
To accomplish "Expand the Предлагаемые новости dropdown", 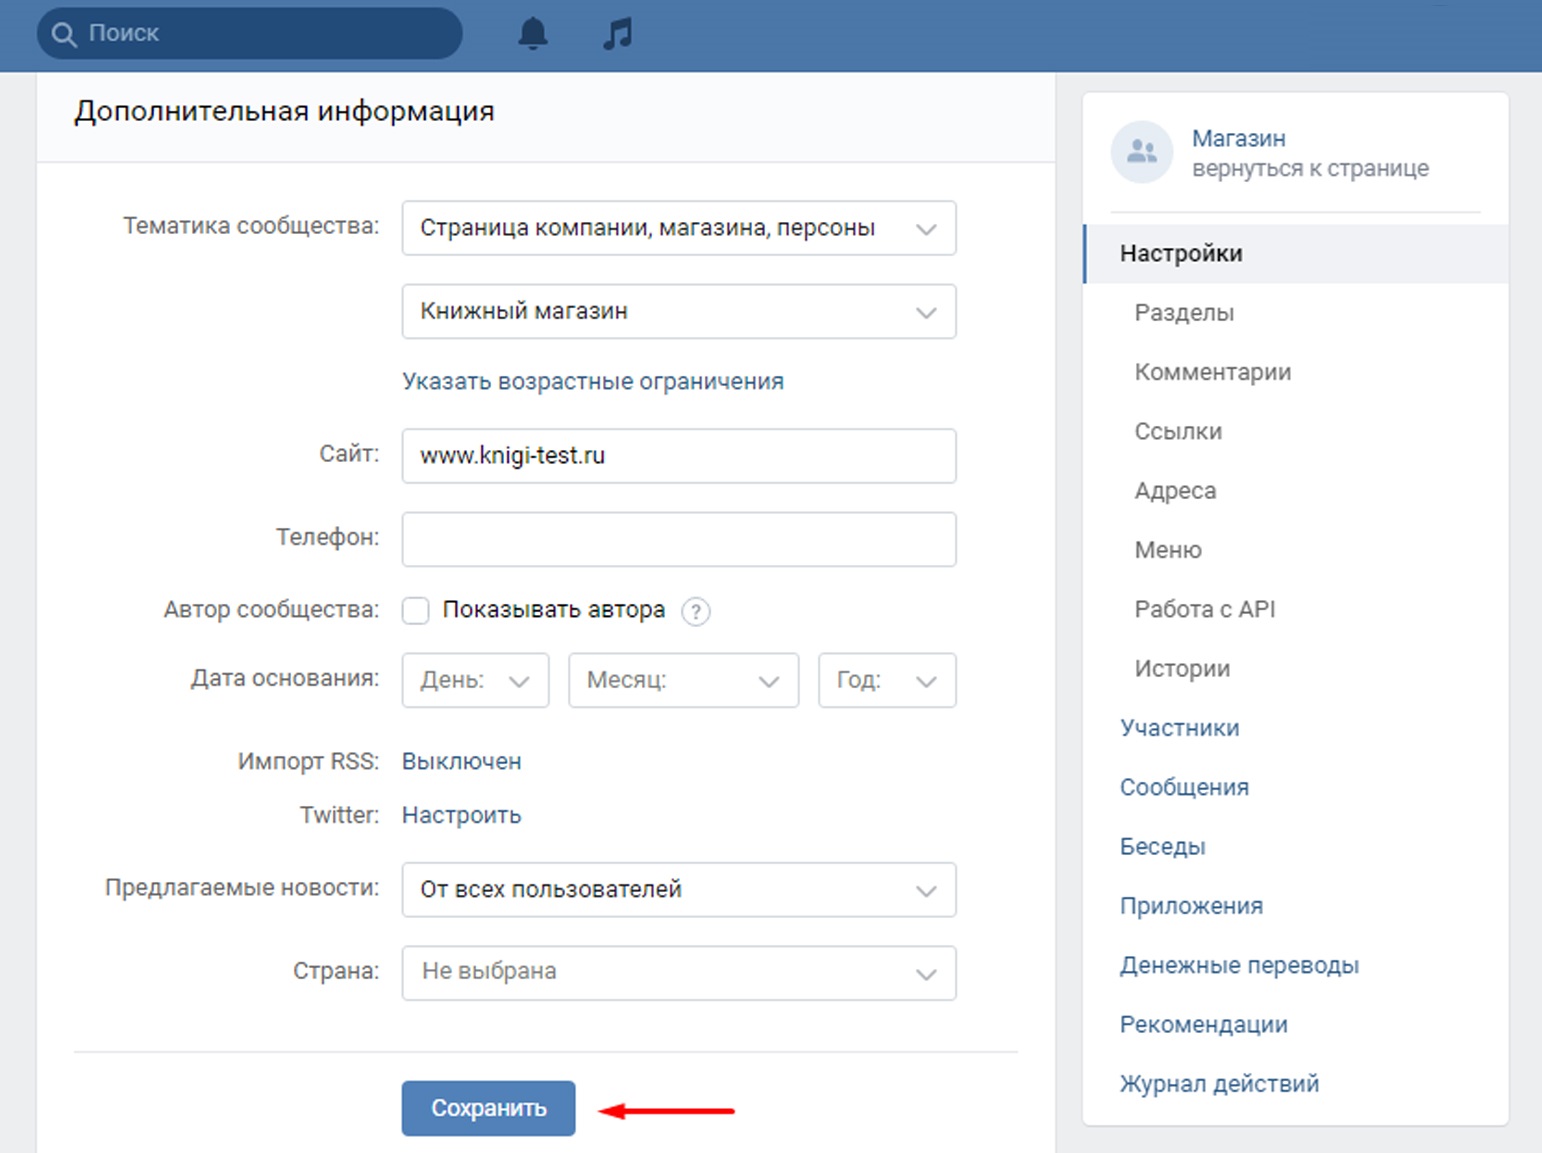I will pos(678,889).
